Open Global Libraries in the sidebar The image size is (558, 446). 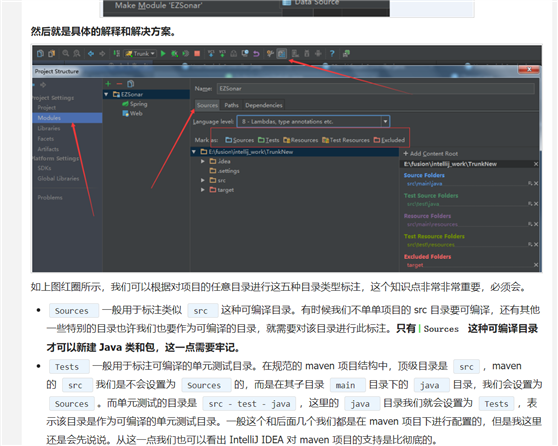(x=58, y=179)
